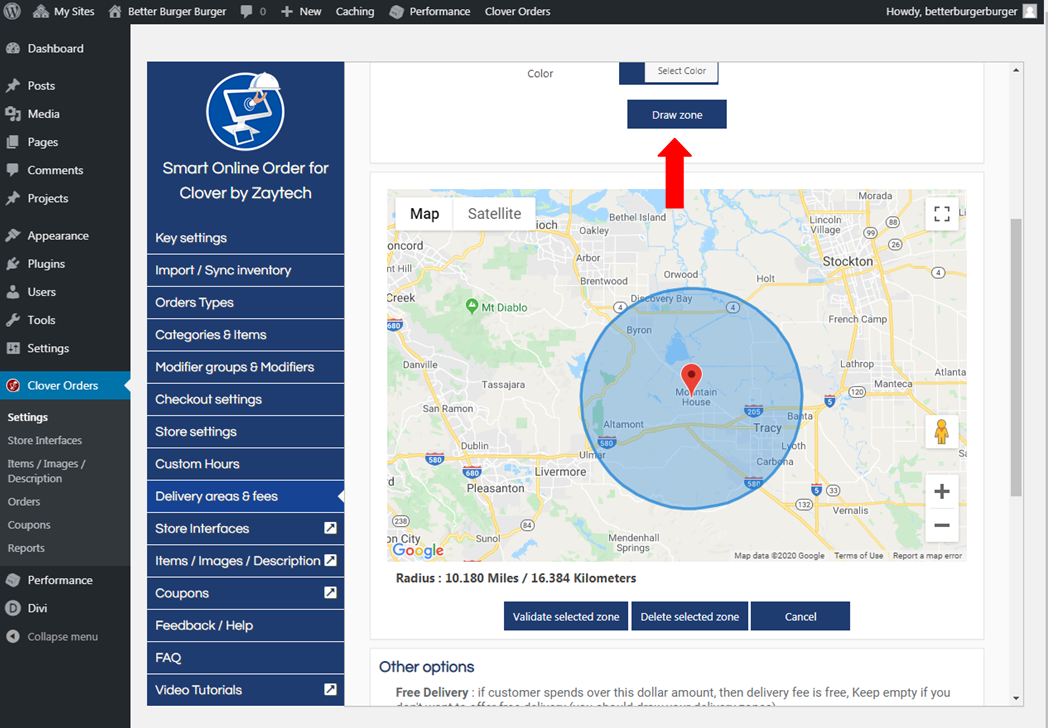Open Checkout settings tab
The width and height of the screenshot is (1048, 728).
pos(245,399)
